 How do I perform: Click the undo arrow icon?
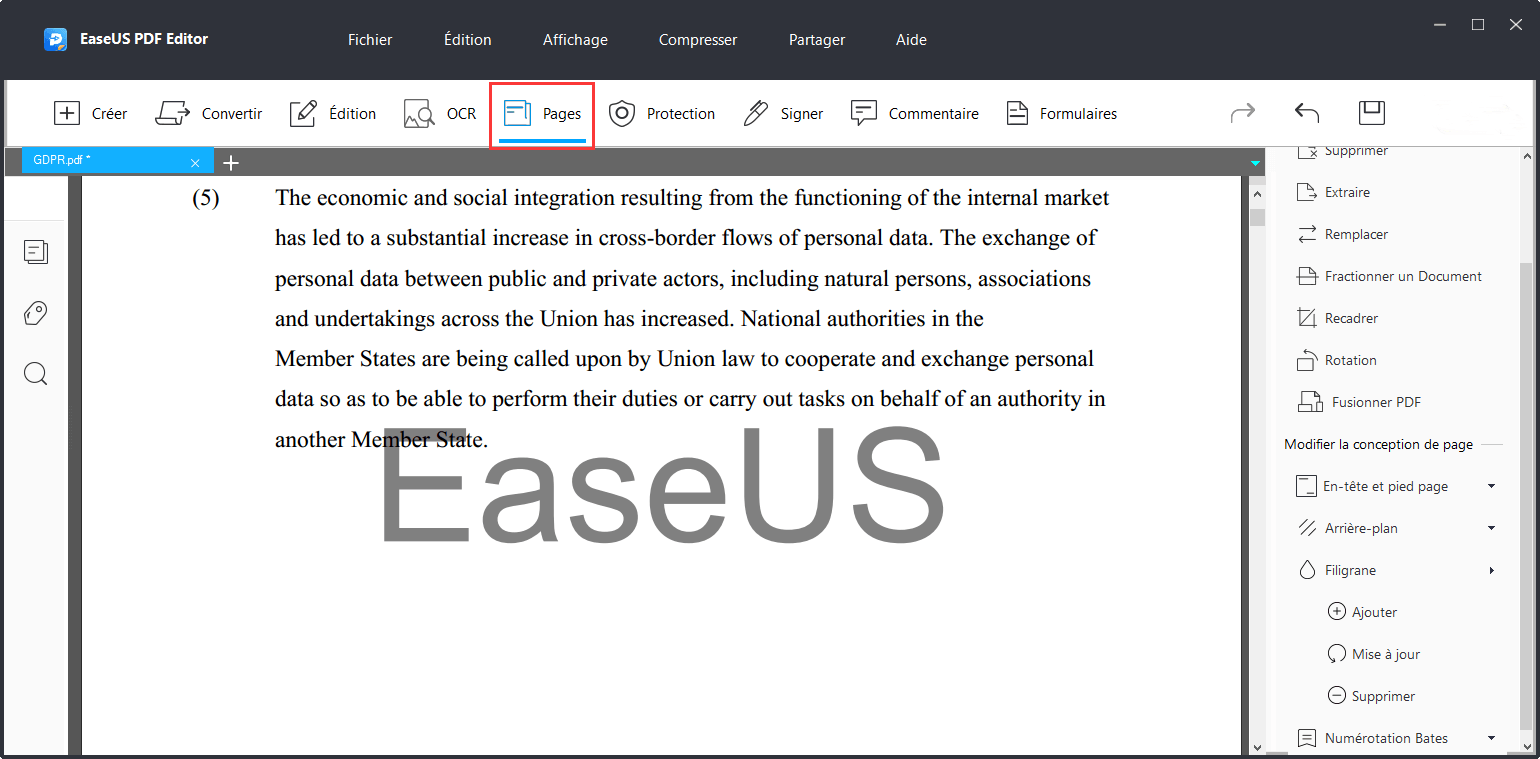pos(1307,113)
